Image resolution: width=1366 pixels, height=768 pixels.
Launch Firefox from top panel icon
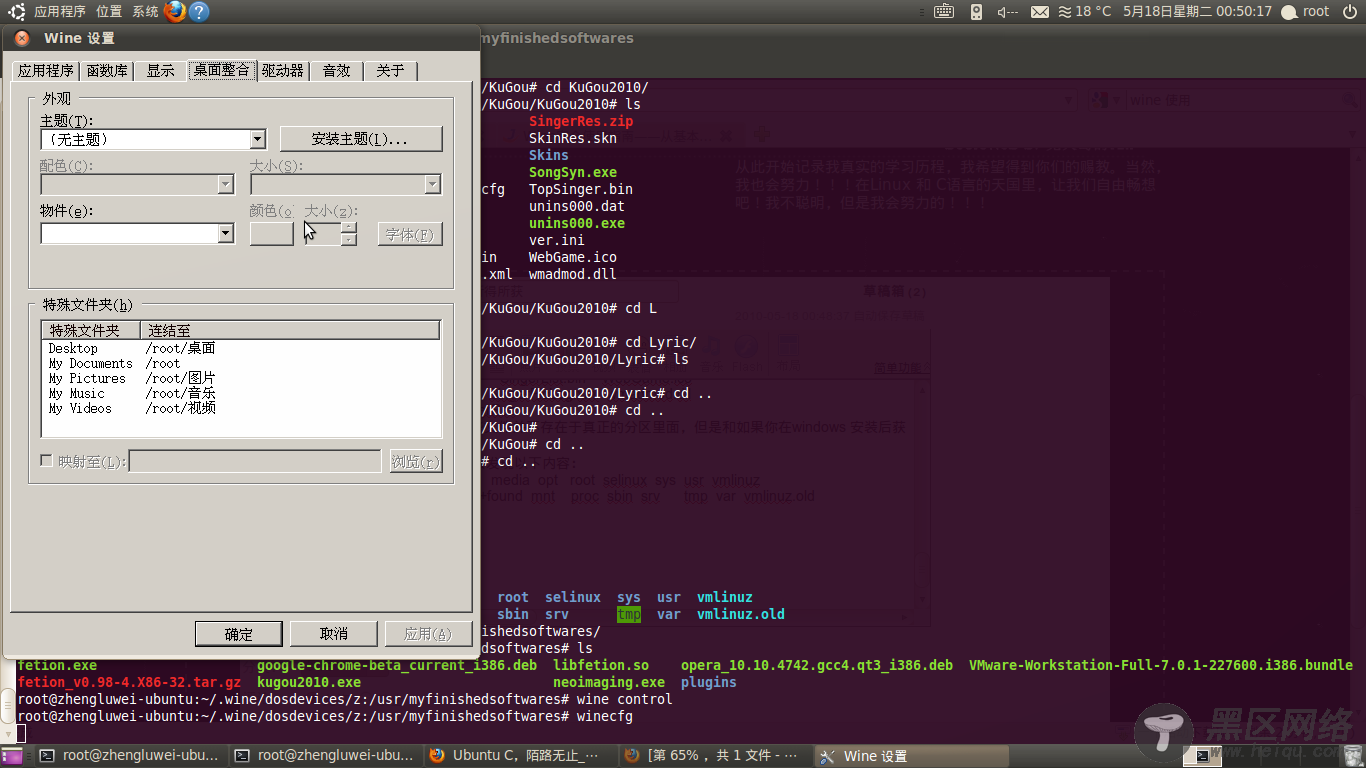point(175,11)
